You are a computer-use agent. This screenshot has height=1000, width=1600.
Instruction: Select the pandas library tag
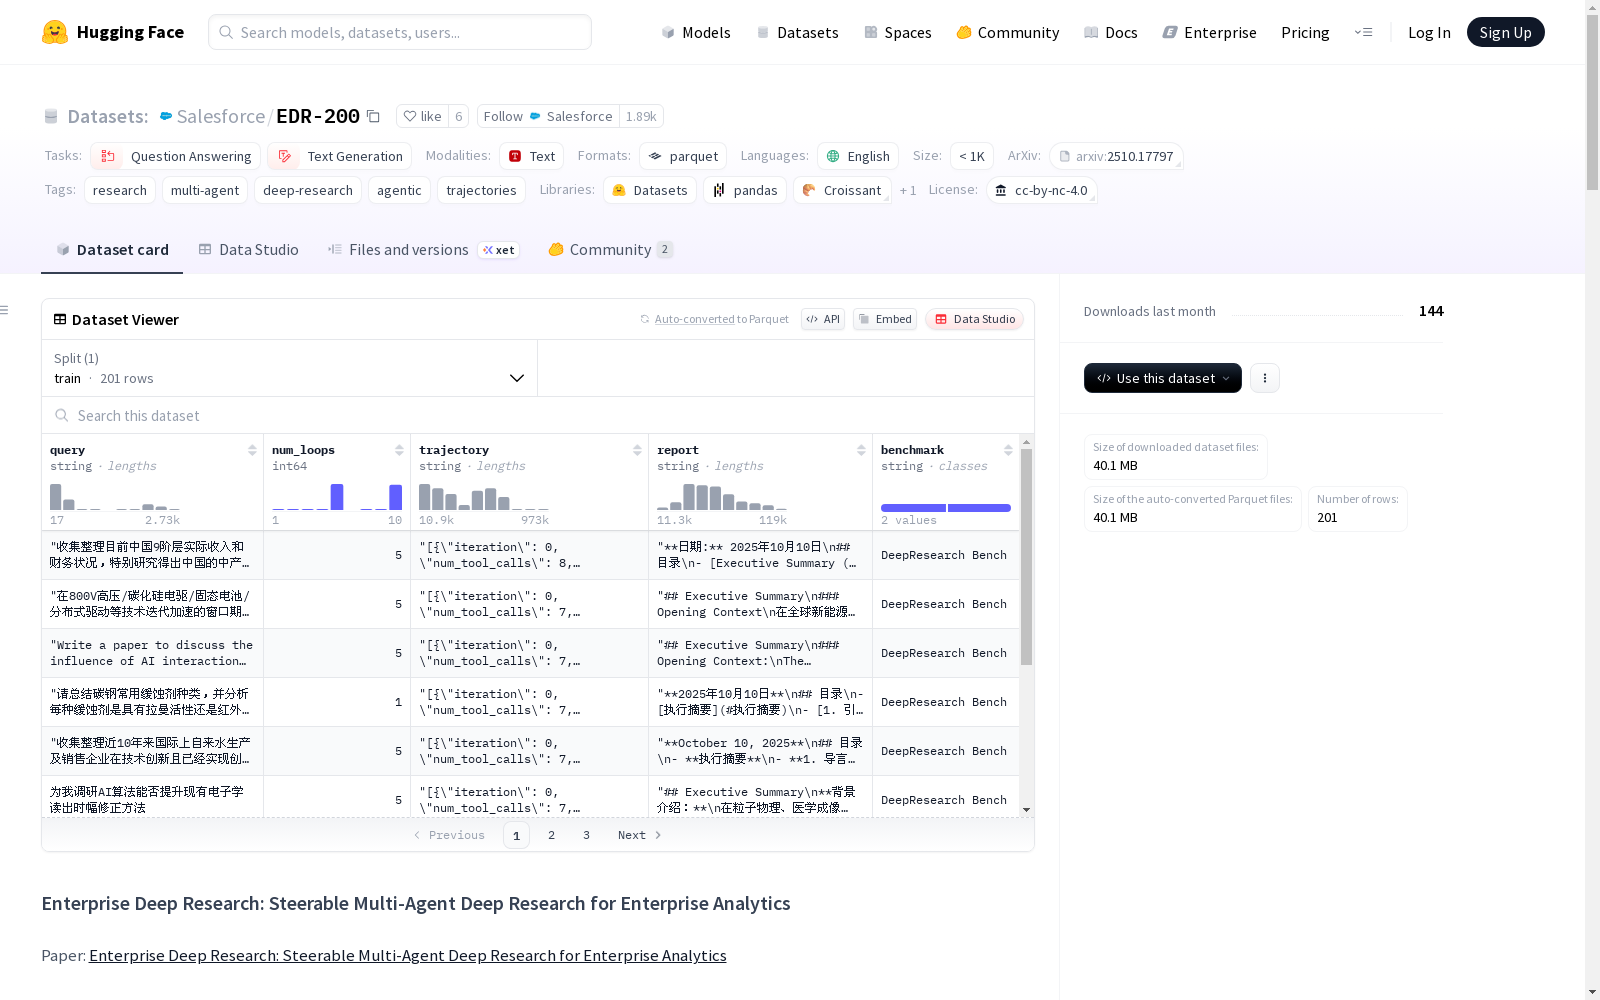pyautogui.click(x=745, y=190)
